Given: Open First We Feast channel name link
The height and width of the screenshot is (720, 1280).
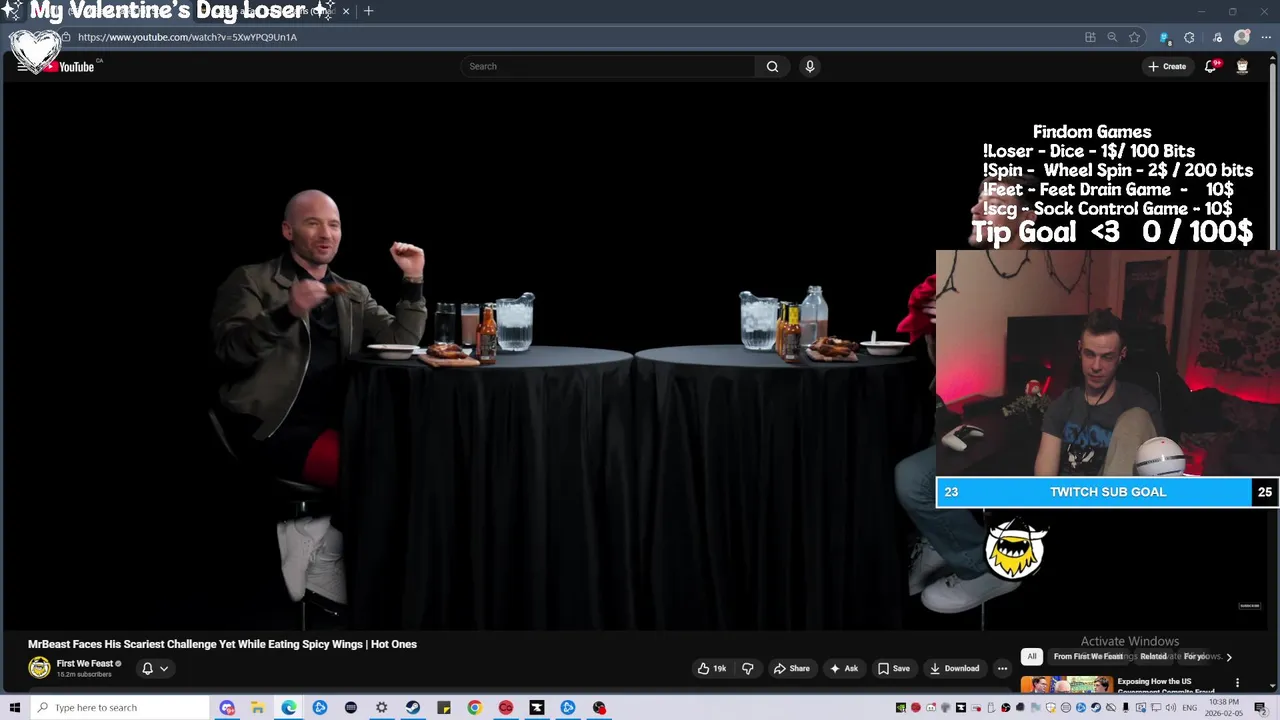Looking at the screenshot, I should [x=85, y=663].
